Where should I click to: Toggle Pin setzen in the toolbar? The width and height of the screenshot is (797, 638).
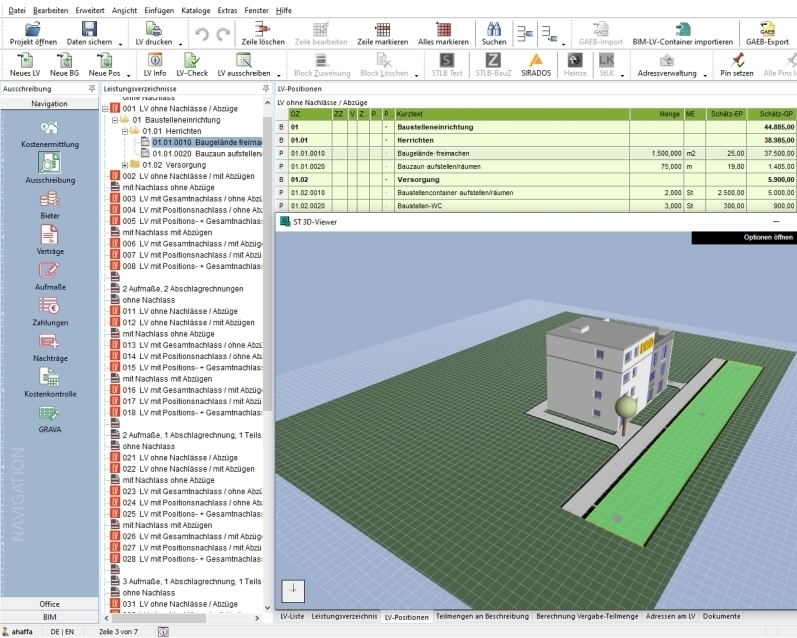click(x=737, y=60)
